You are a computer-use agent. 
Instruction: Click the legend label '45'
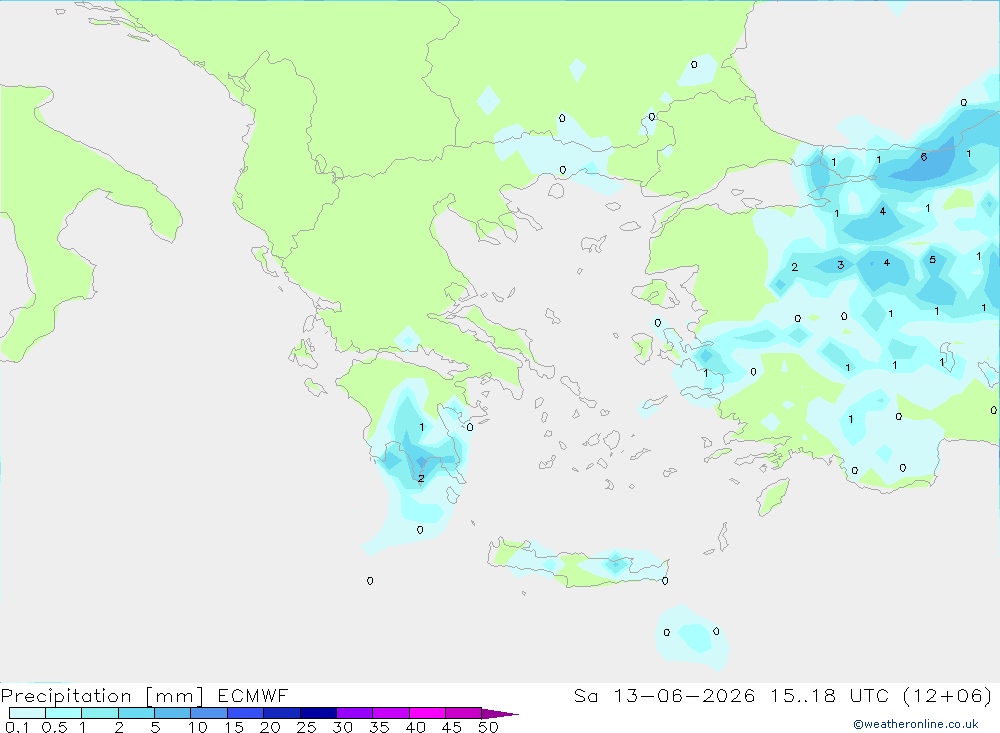(x=452, y=727)
